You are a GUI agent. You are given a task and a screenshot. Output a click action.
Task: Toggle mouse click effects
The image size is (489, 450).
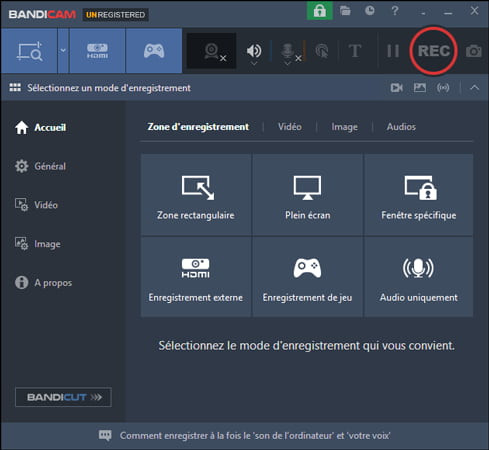(322, 51)
